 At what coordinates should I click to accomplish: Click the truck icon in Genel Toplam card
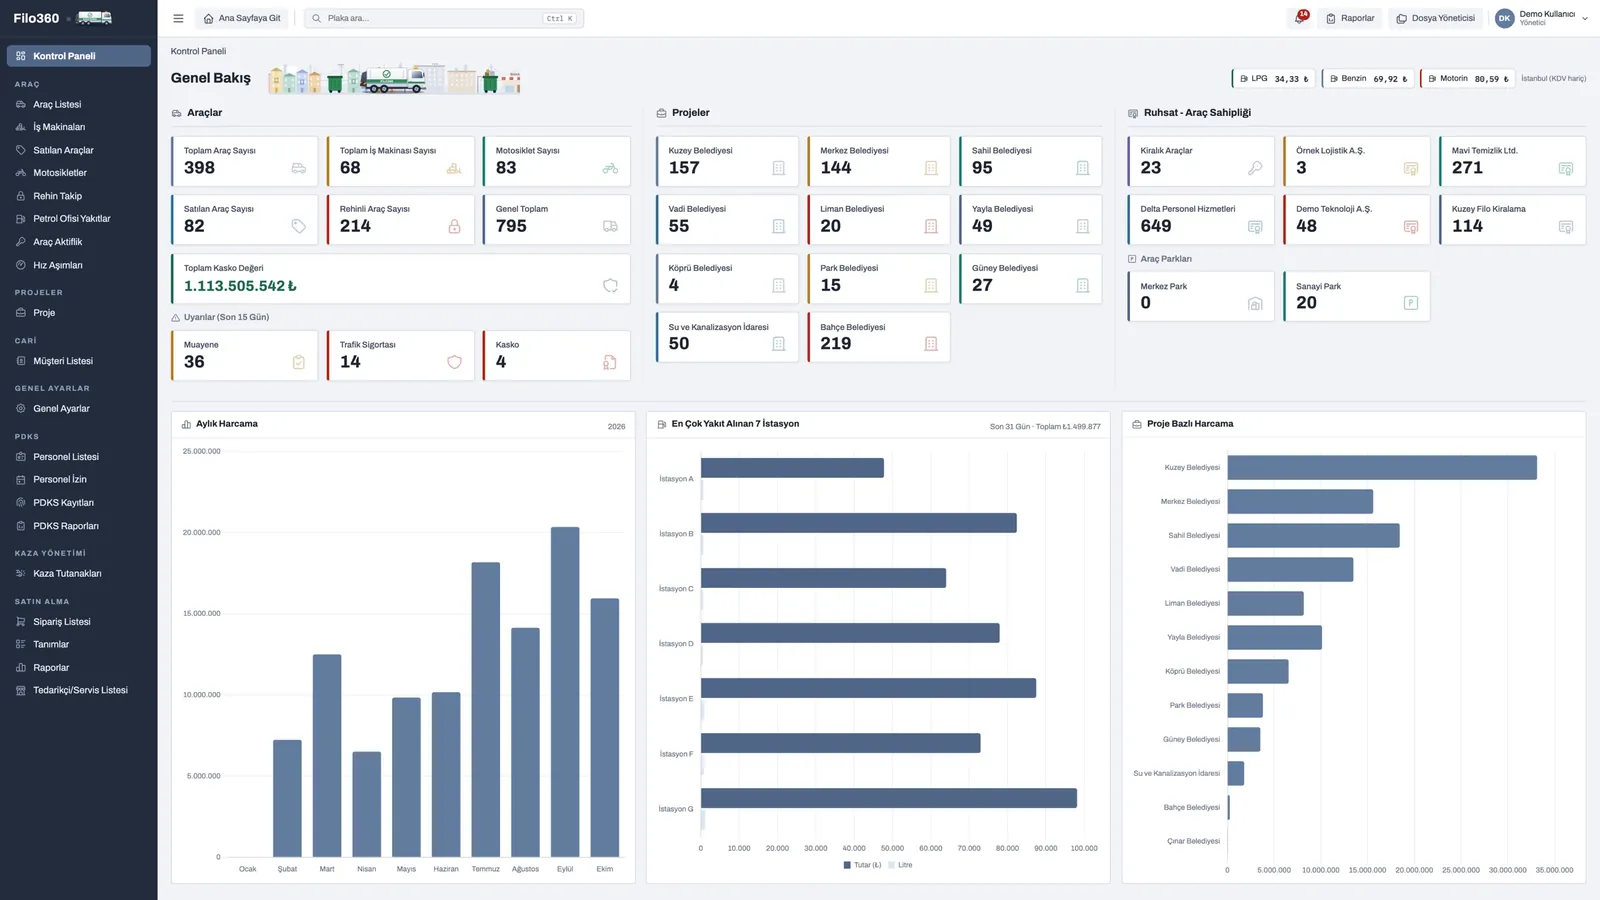610,227
